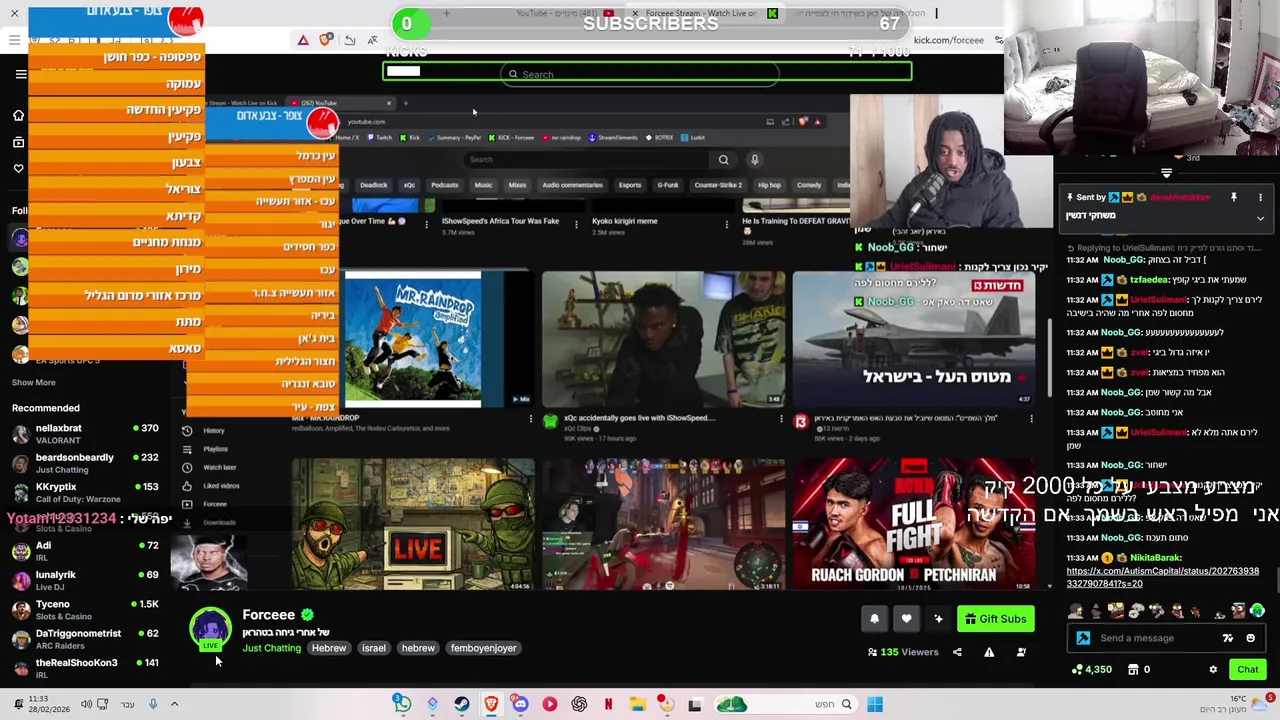Open ChatGPT from Windows taskbar
Image resolution: width=1280 pixels, height=720 pixels.
click(x=579, y=704)
